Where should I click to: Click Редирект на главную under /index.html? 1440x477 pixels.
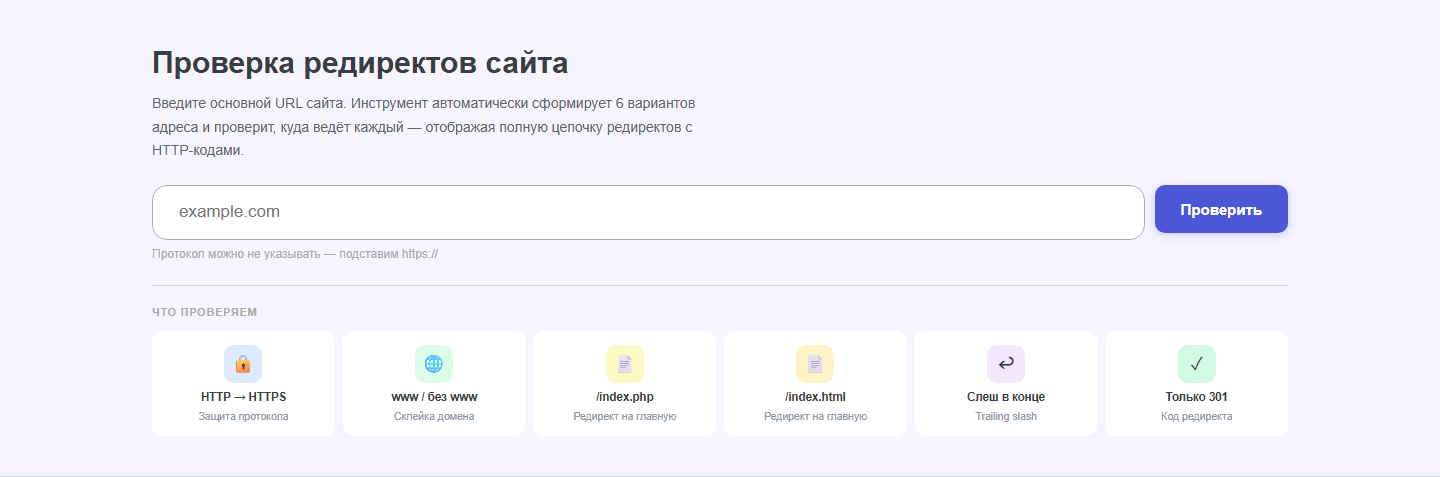click(x=815, y=416)
